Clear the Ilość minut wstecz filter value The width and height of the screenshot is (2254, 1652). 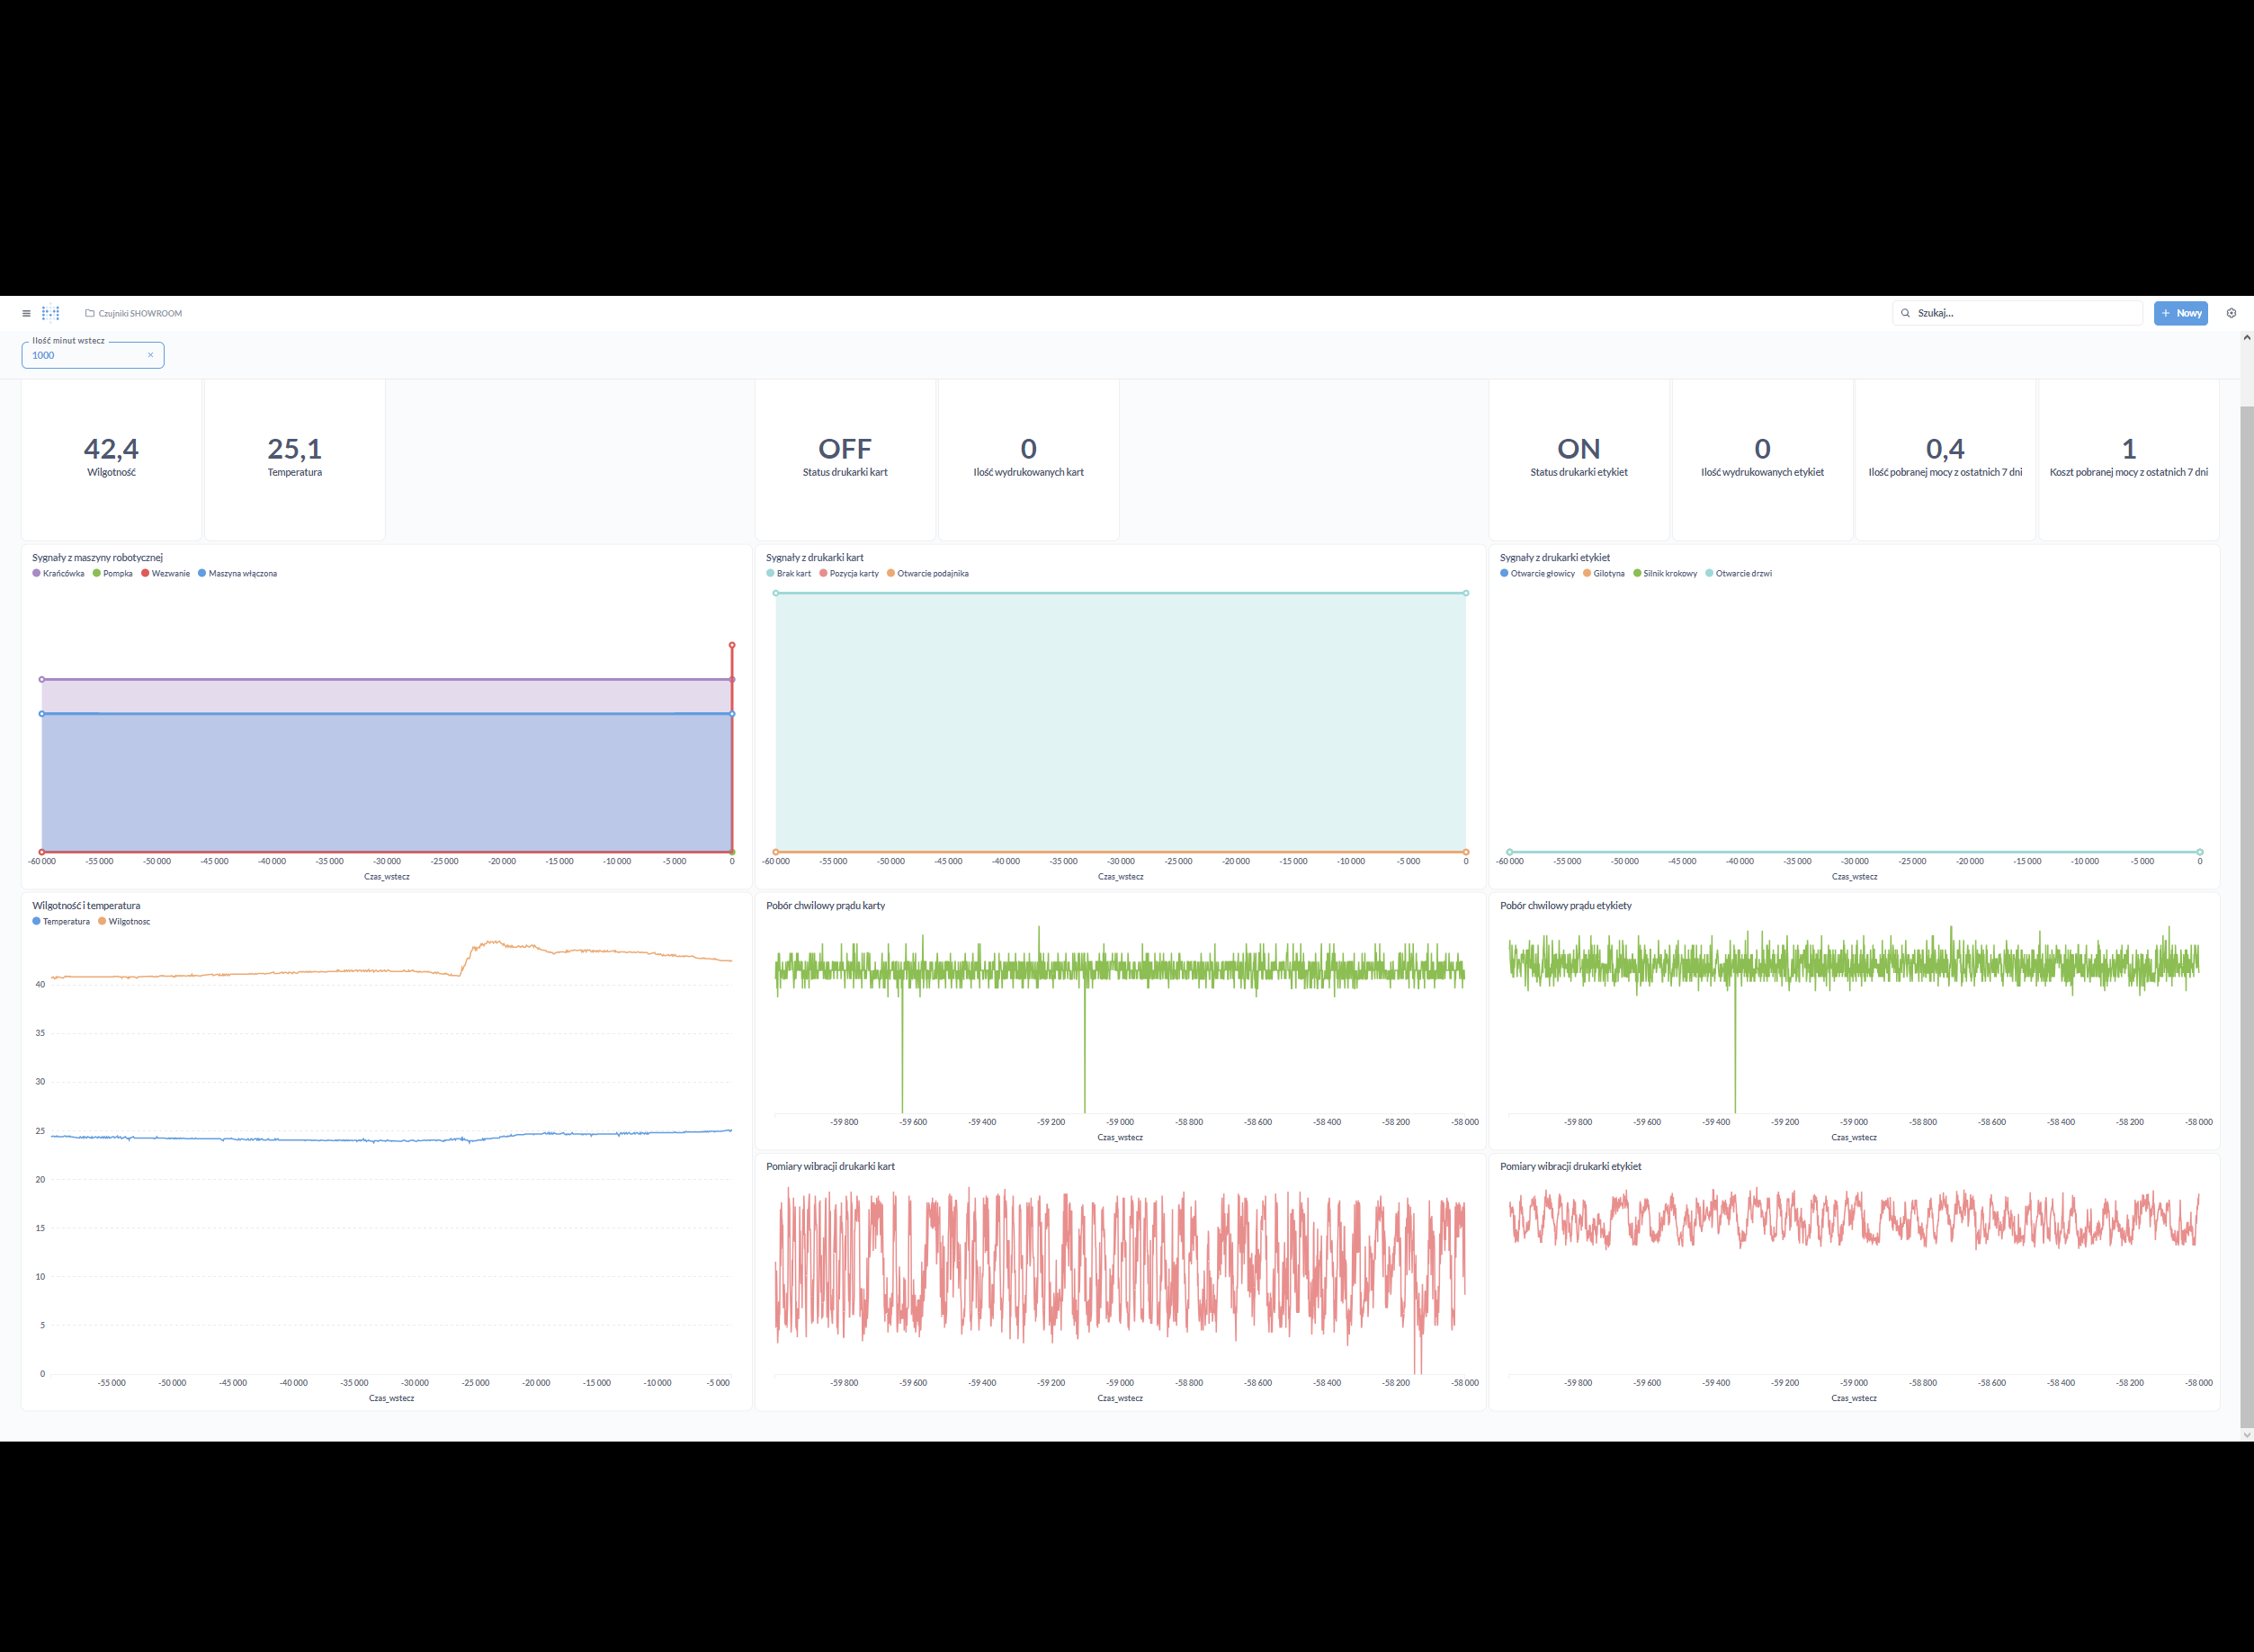click(x=151, y=355)
